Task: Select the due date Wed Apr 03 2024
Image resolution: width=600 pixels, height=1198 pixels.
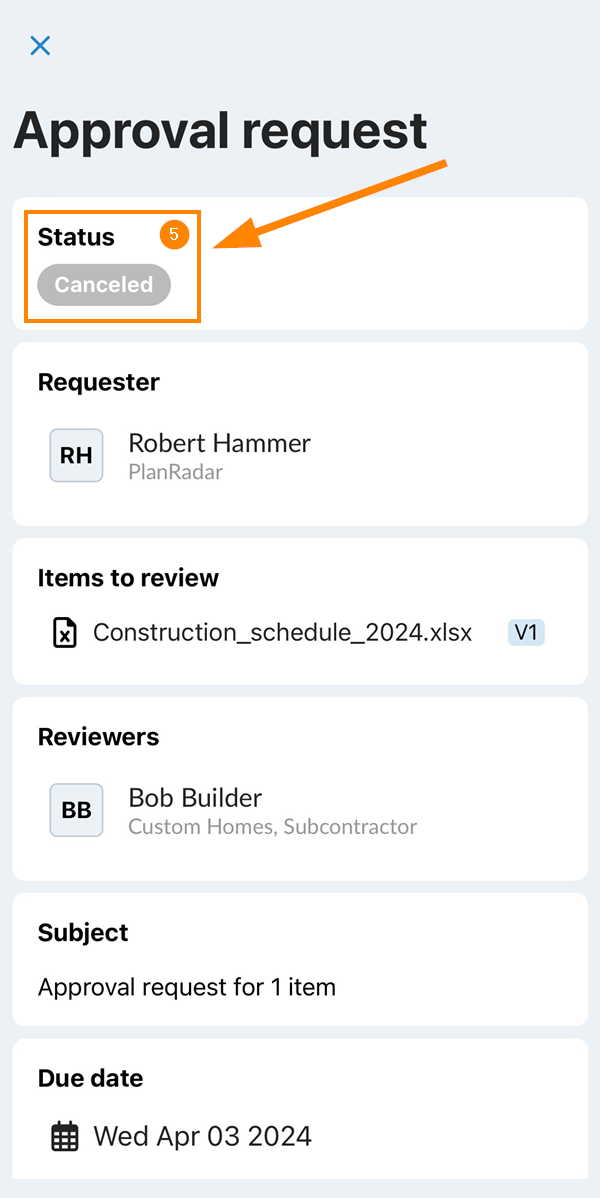Action: tap(203, 1136)
